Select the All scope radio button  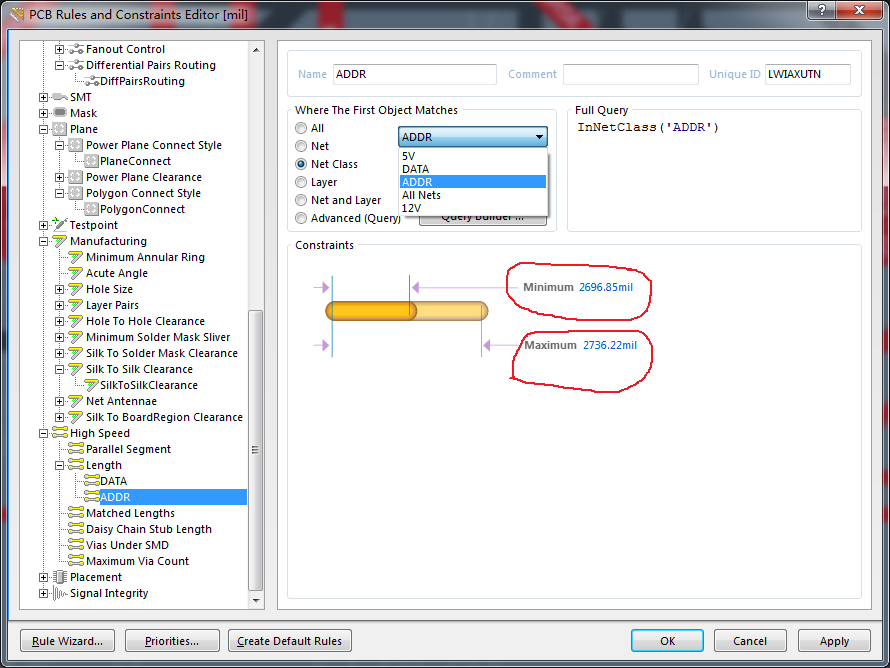click(301, 128)
